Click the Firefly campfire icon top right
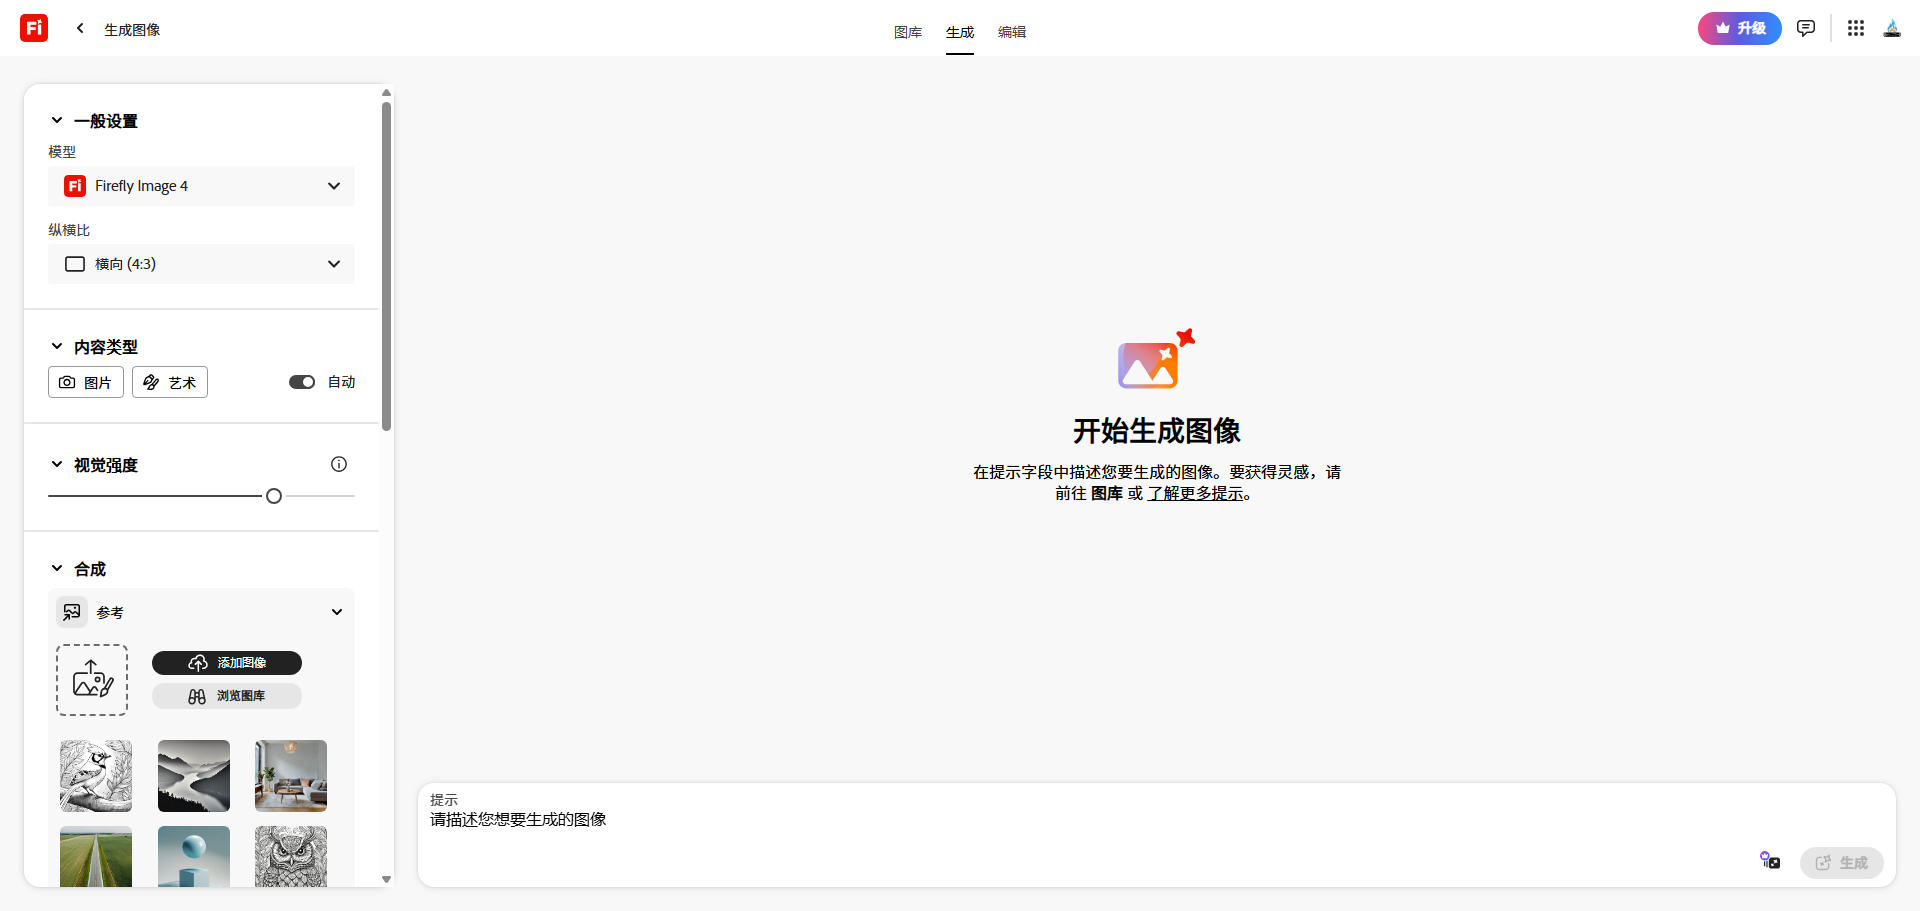Image resolution: width=1920 pixels, height=911 pixels. [x=1893, y=28]
